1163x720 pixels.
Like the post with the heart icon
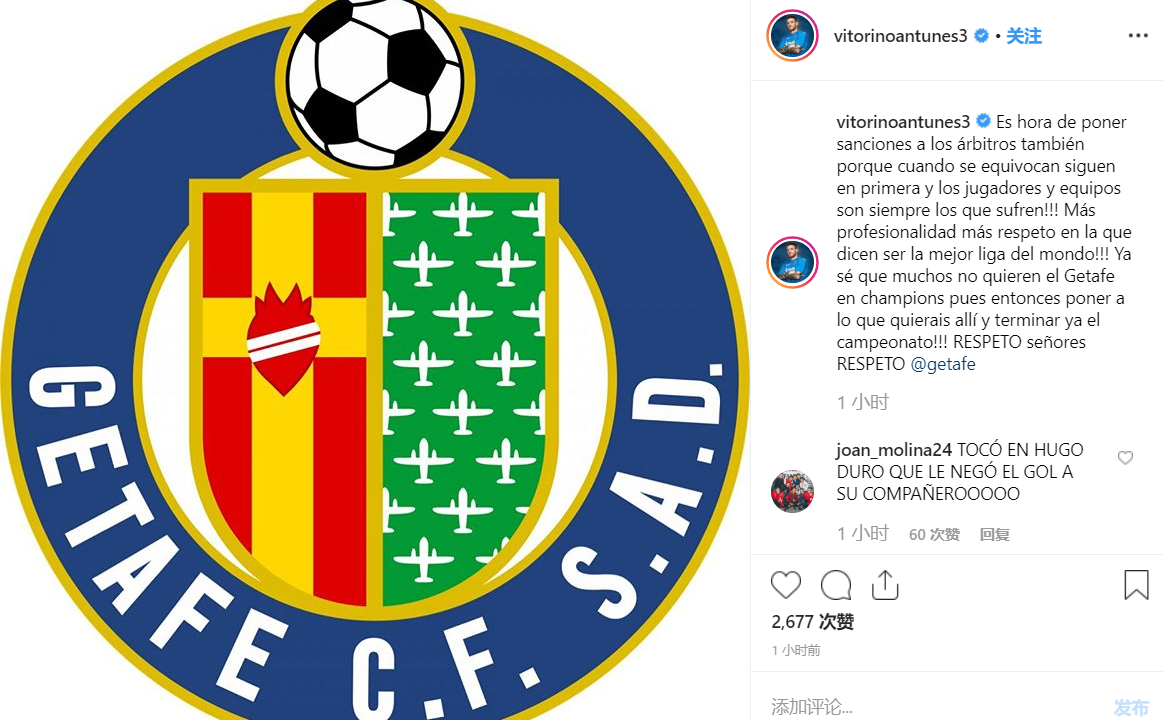[x=785, y=585]
